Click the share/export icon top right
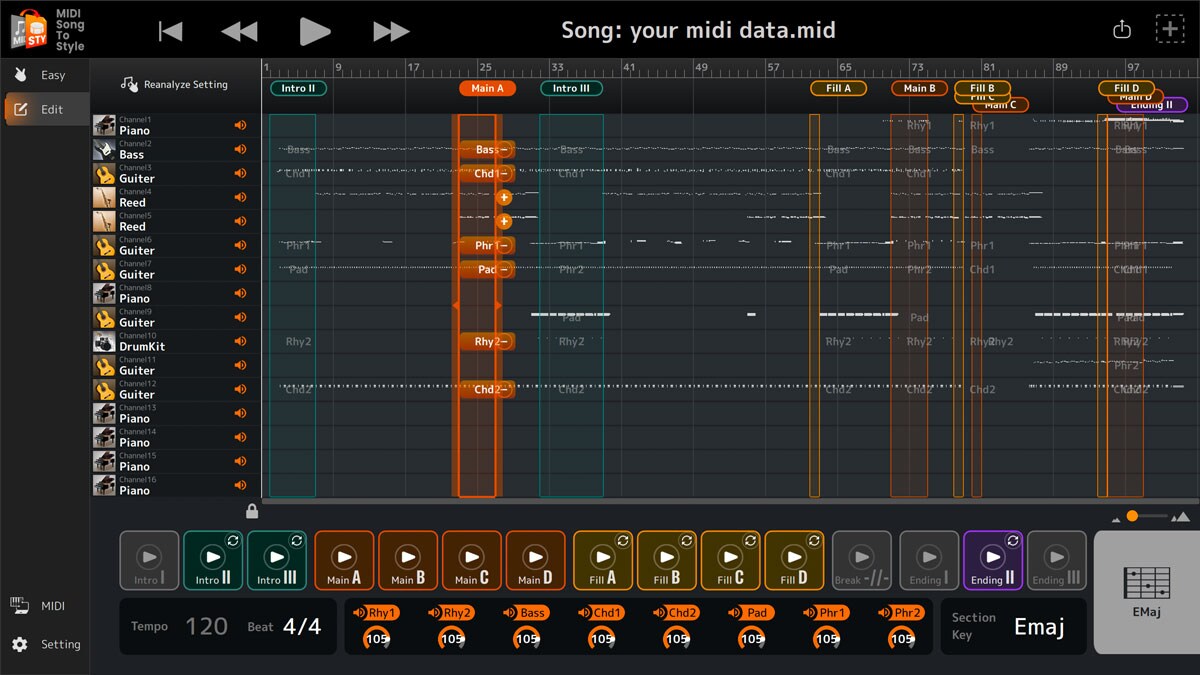The width and height of the screenshot is (1200, 675). pyautogui.click(x=1121, y=29)
